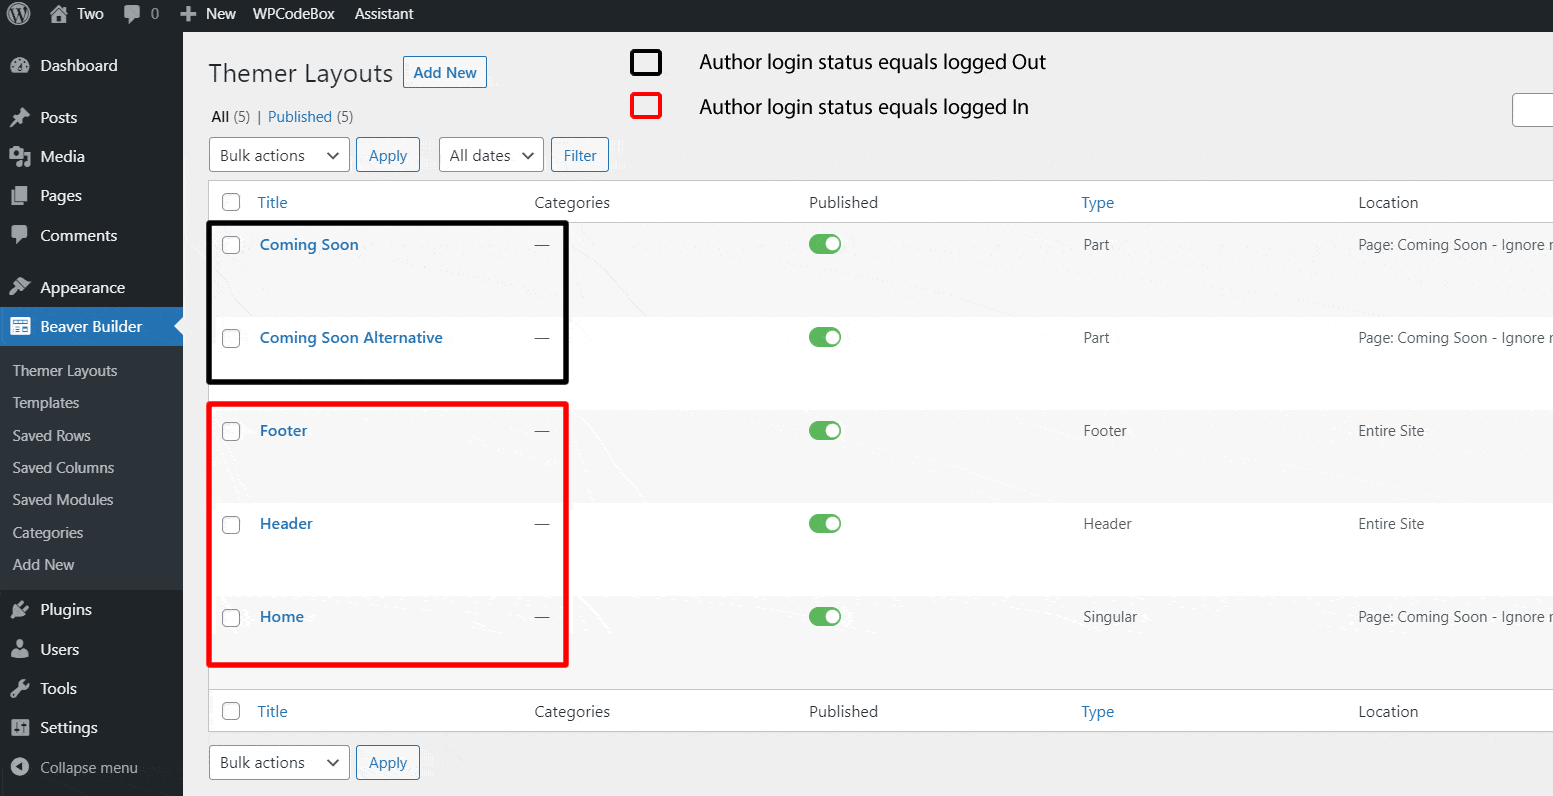Click 'Entire Site' location in Footer row

tap(1391, 431)
